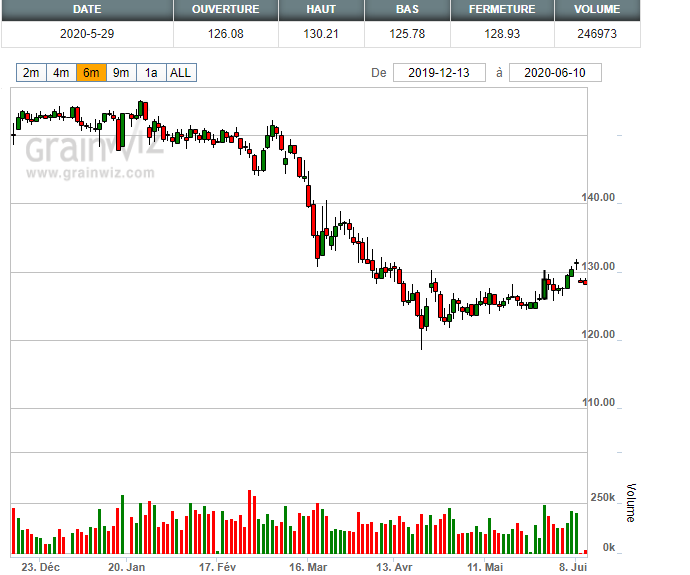
Task: Click the end date field 2020-06-10
Action: pos(555,73)
